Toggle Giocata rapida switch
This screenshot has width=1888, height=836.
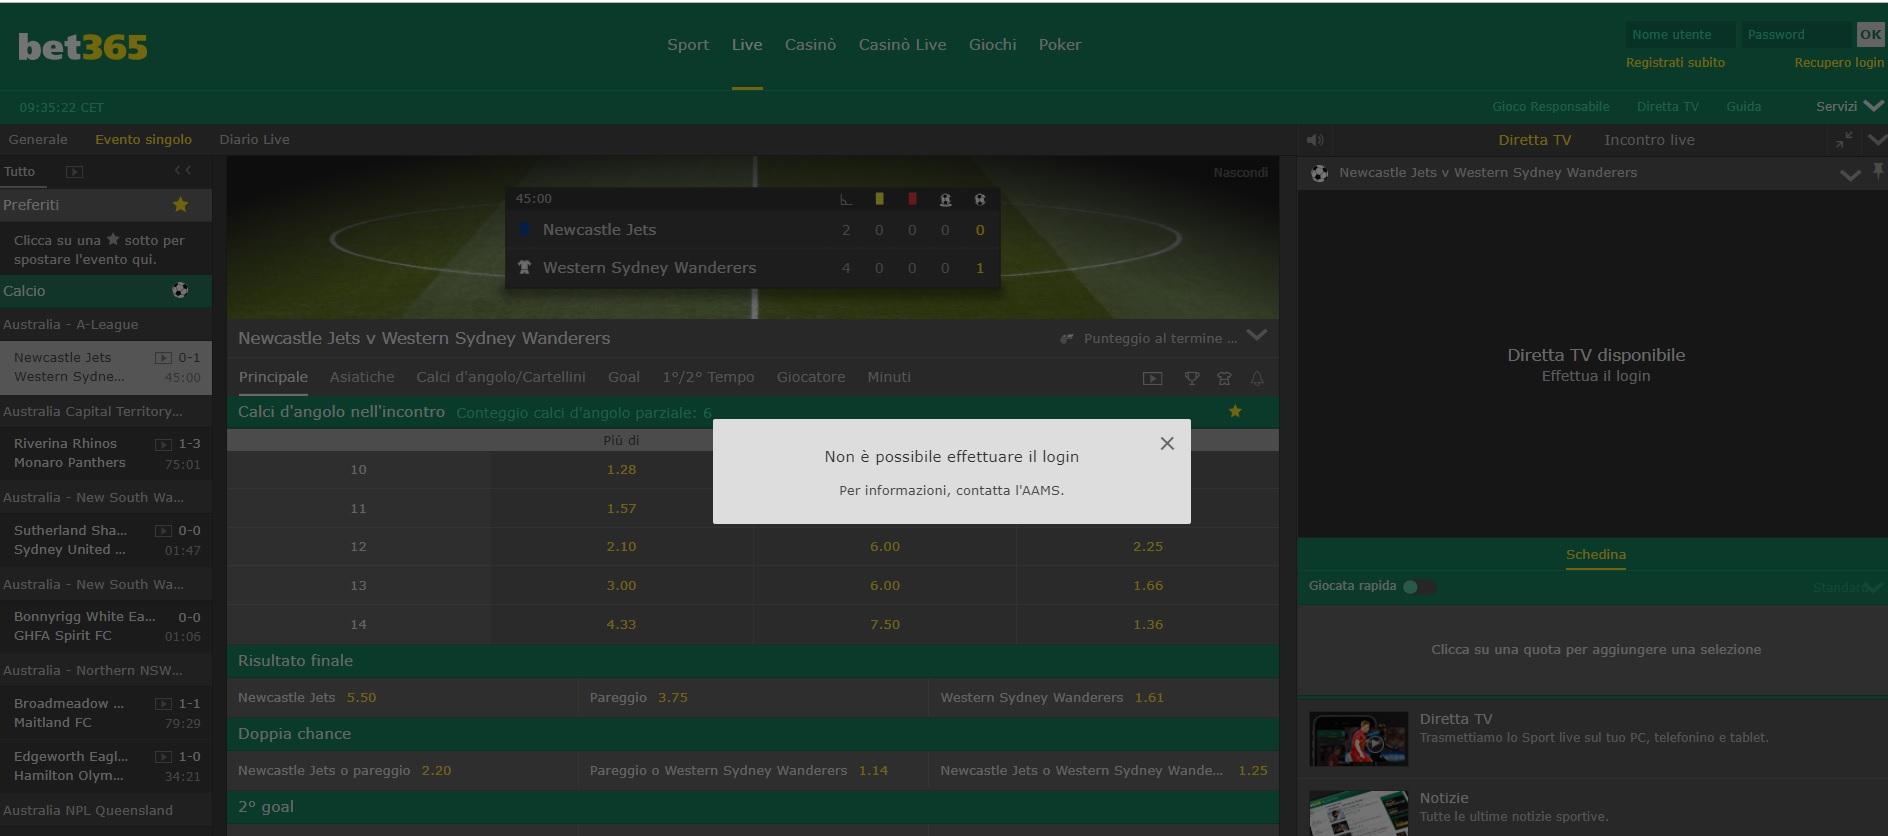click(x=1418, y=586)
